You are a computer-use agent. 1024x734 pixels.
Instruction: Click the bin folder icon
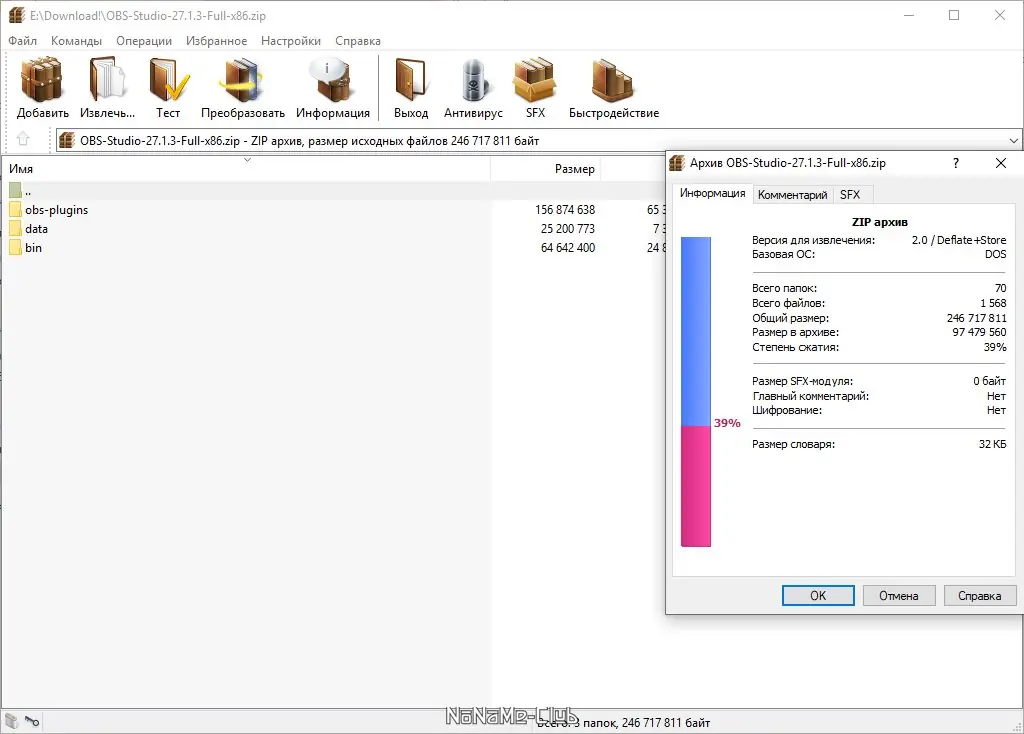16,247
